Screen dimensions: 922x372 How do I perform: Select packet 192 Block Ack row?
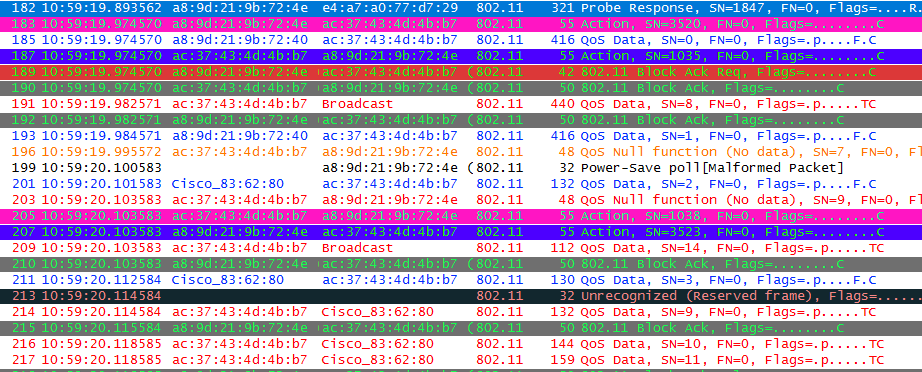(461, 120)
